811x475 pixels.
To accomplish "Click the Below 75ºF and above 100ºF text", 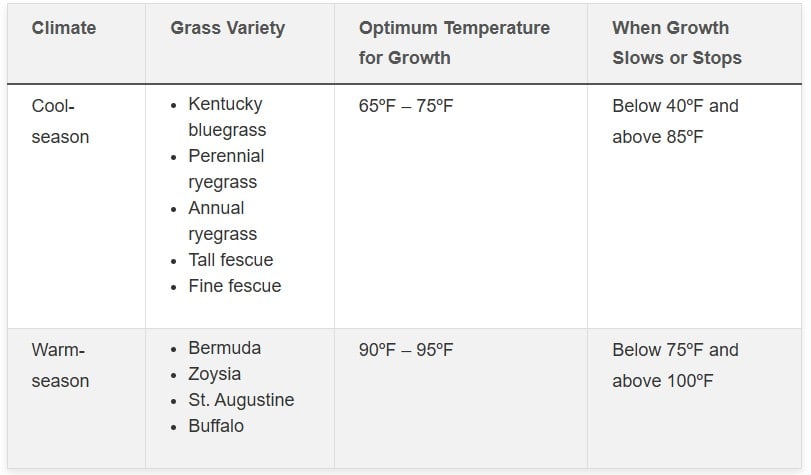I will coord(675,365).
